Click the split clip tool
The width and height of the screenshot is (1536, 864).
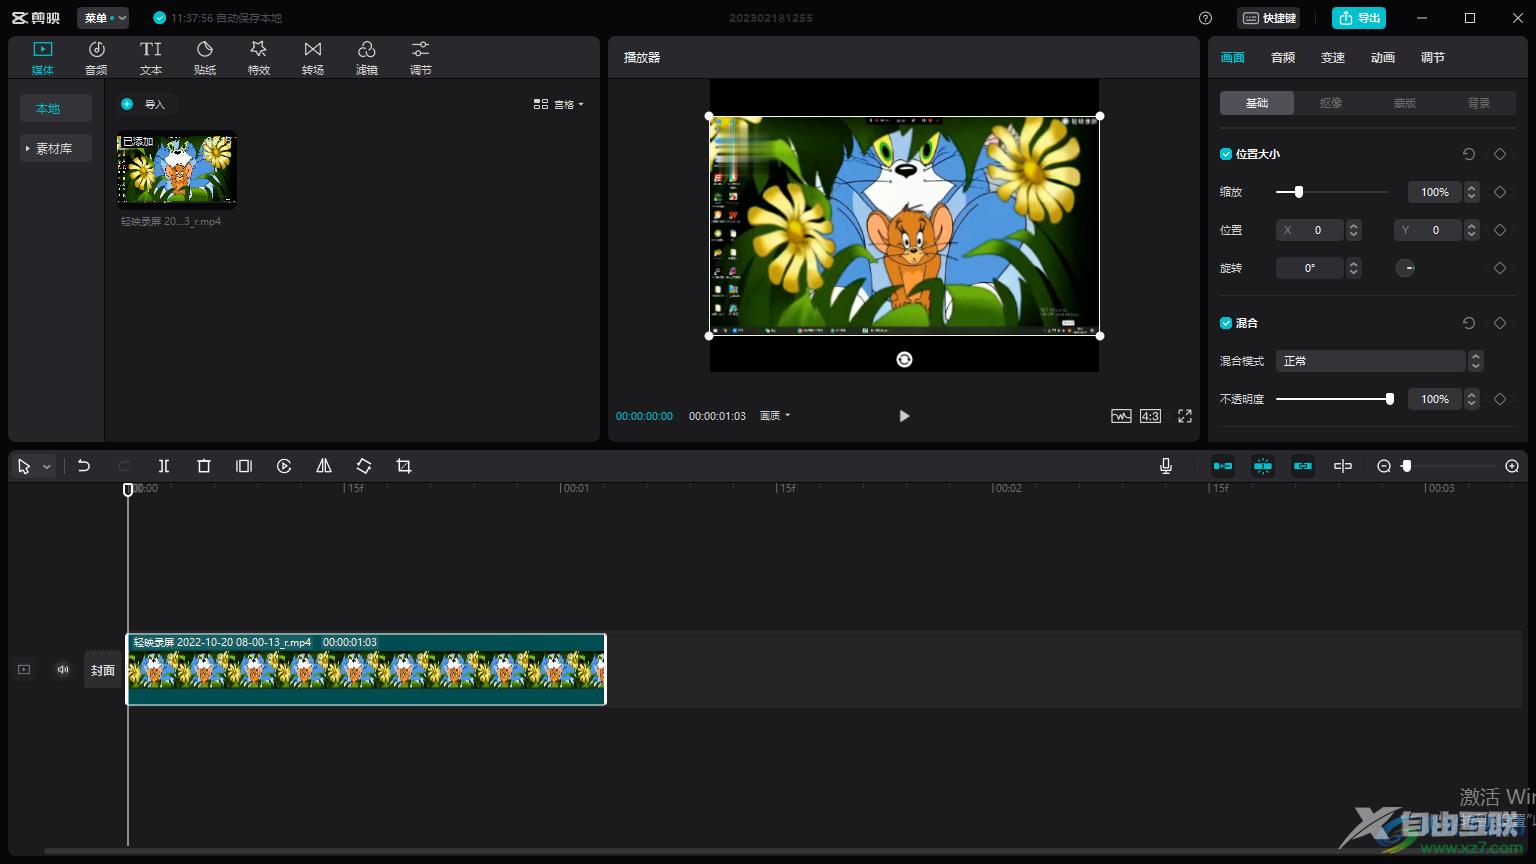(164, 466)
